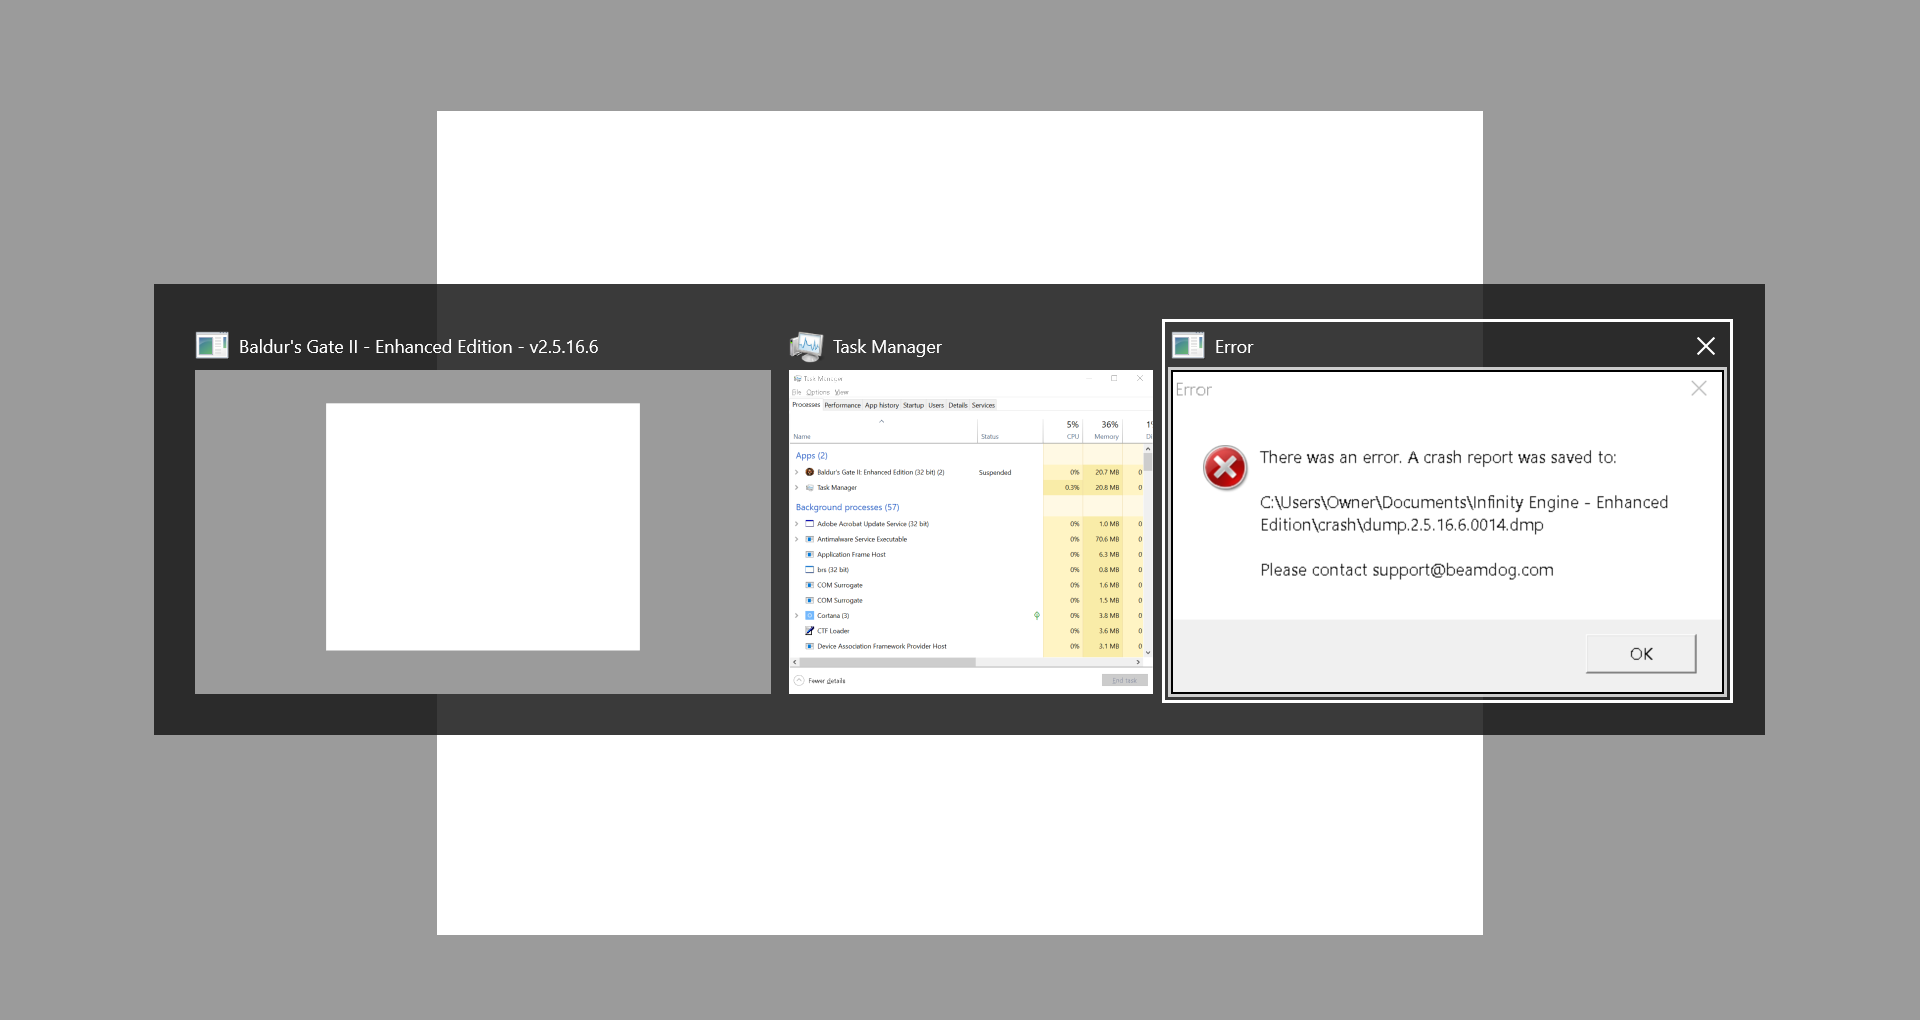Click the green leaf status icon beside Cortana
Image resolution: width=1920 pixels, height=1020 pixels.
1037,616
